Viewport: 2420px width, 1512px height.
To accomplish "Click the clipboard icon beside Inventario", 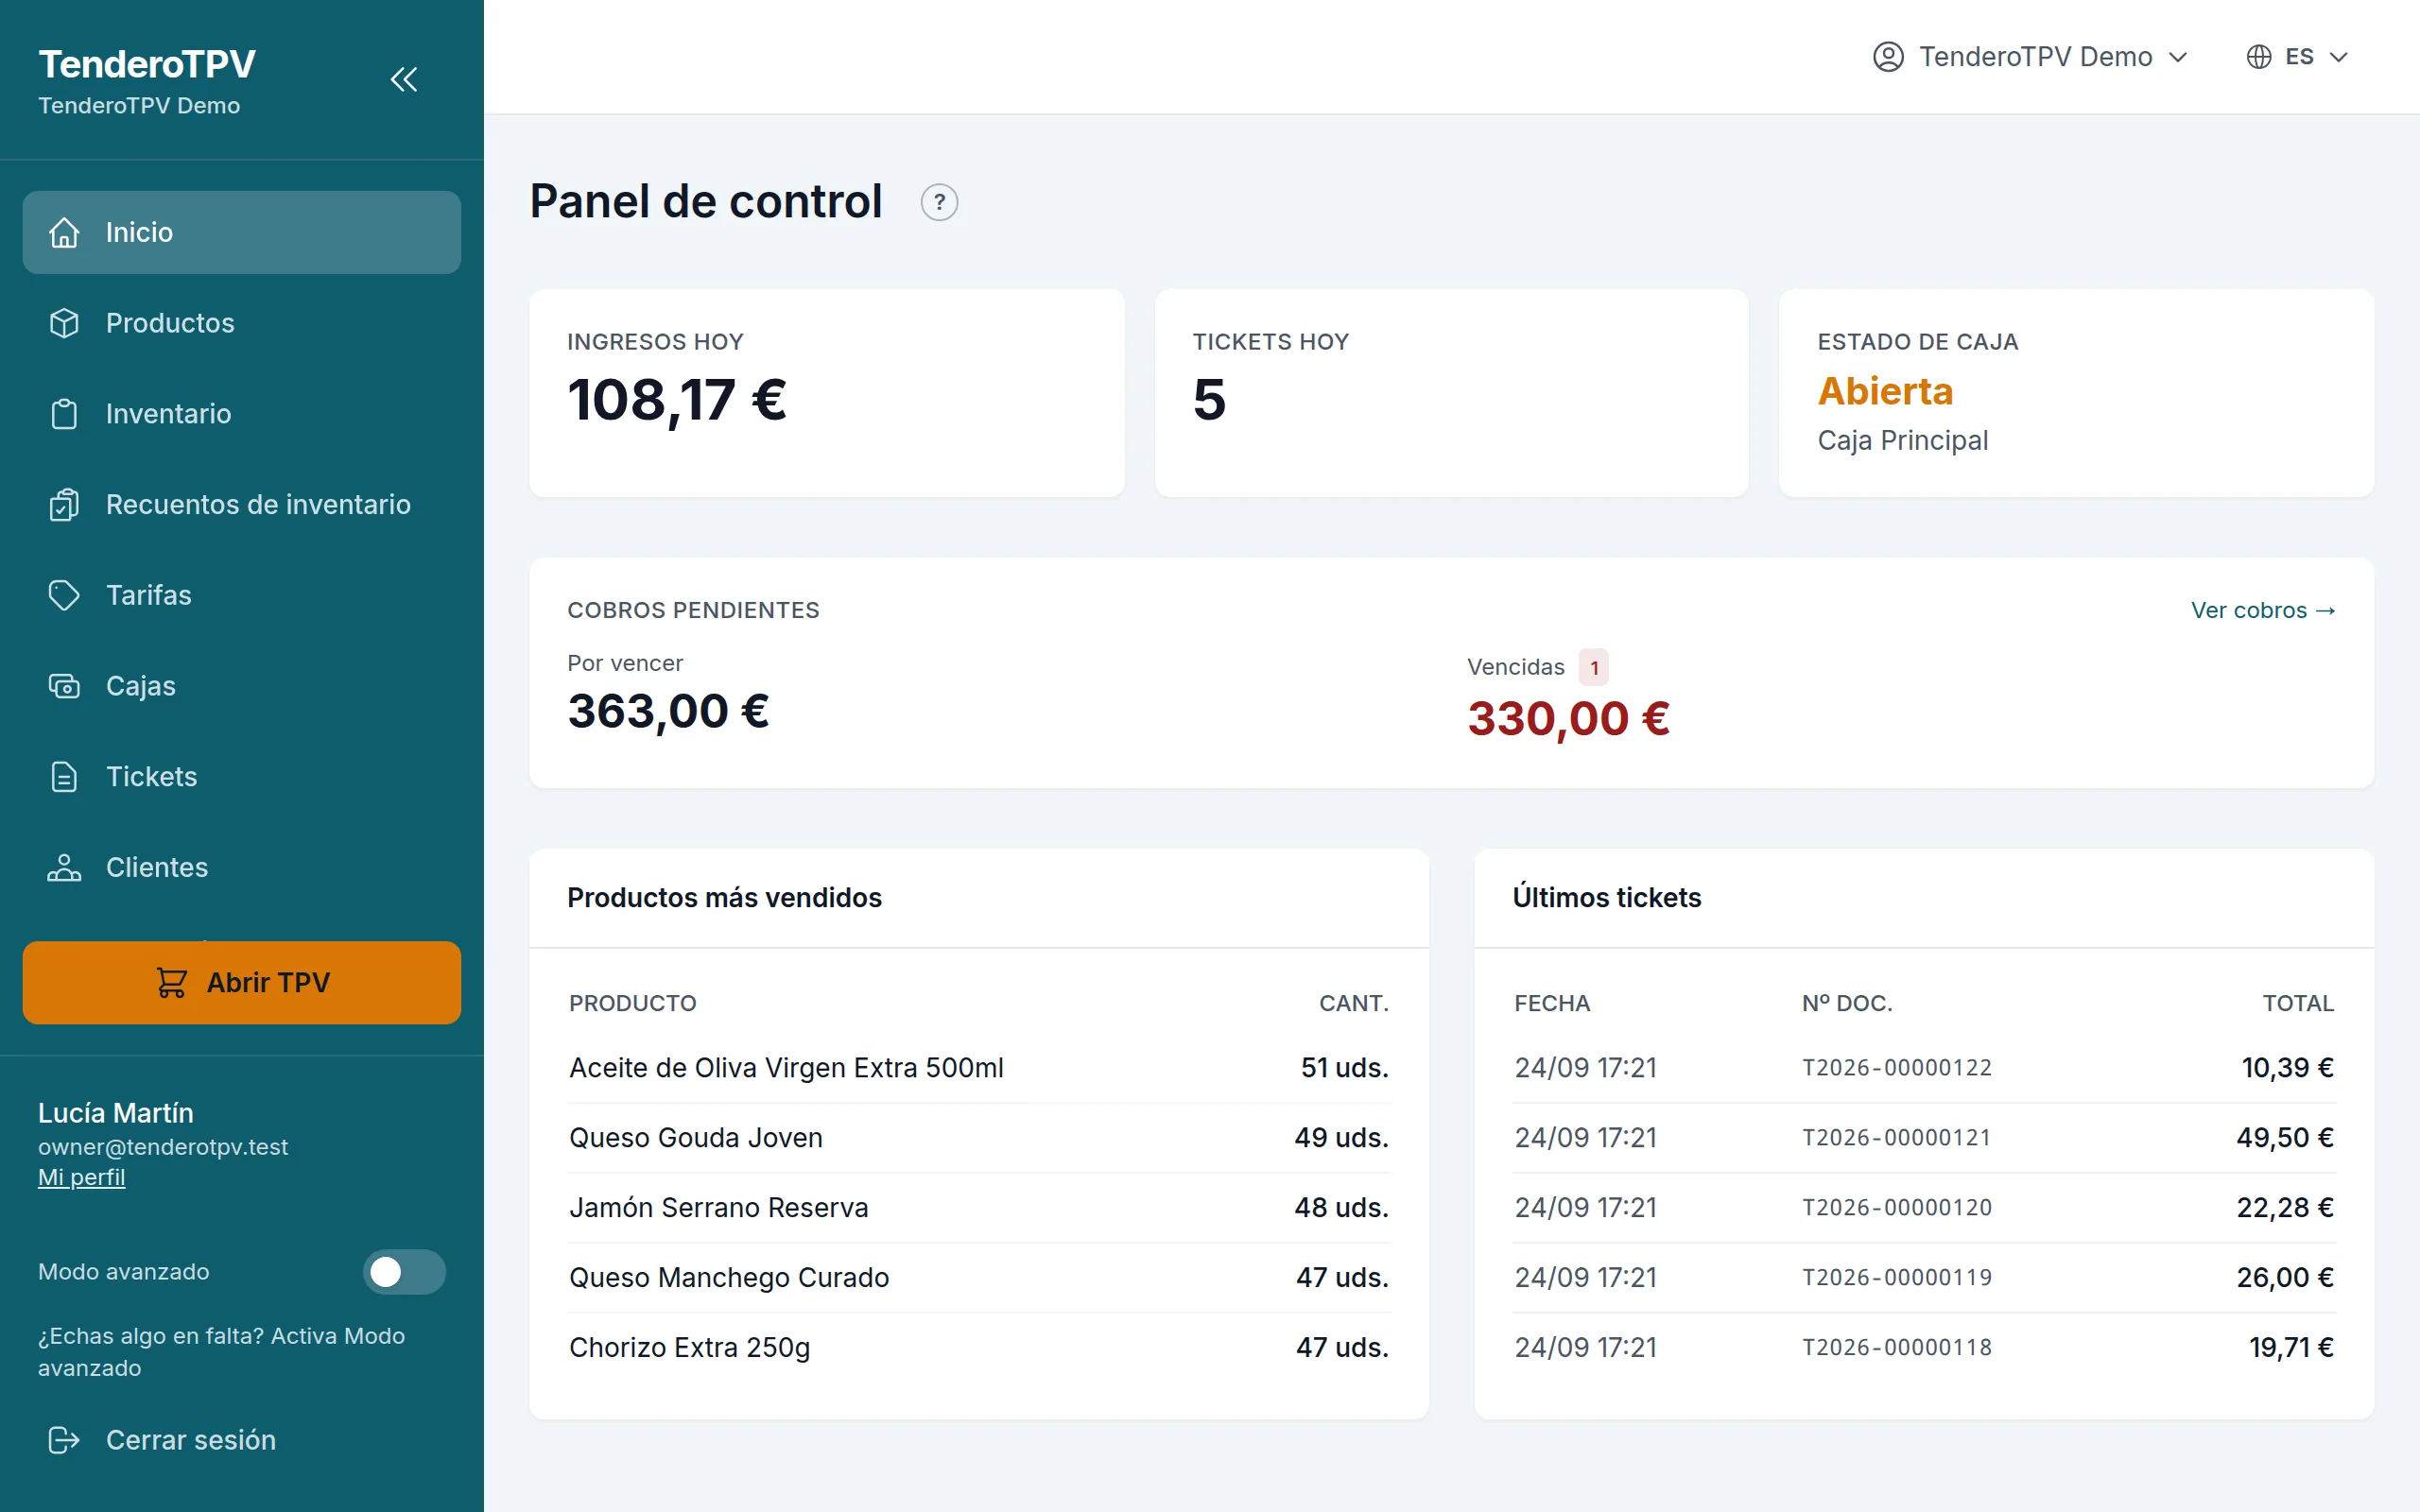I will [64, 414].
